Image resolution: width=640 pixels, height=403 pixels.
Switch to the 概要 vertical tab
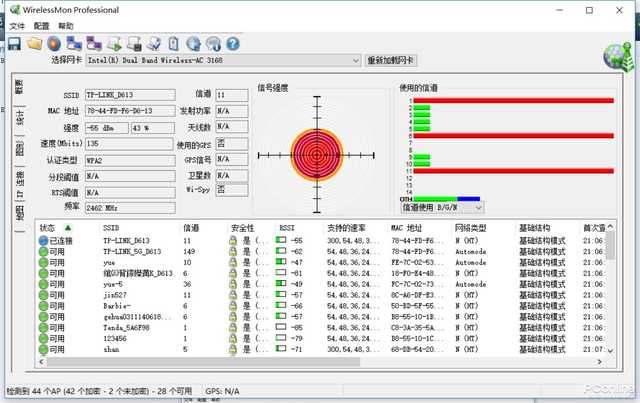tap(20, 87)
